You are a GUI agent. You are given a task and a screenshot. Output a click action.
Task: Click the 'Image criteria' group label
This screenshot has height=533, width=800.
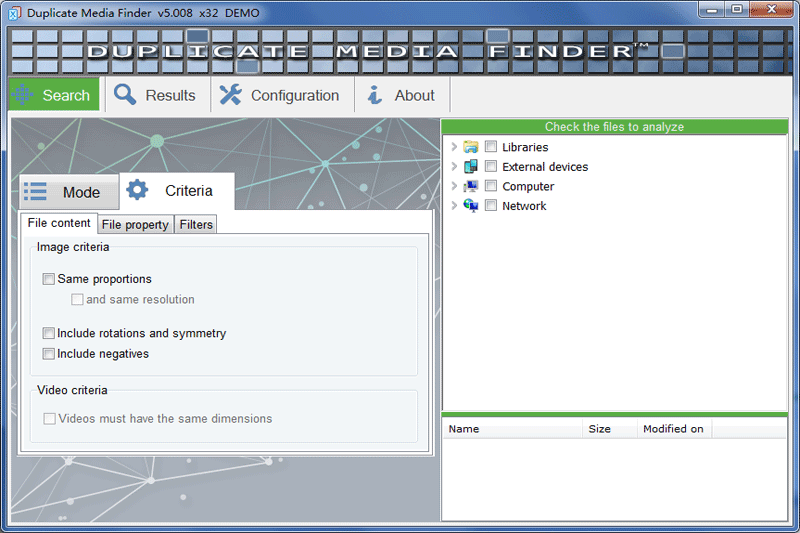pyautogui.click(x=73, y=247)
